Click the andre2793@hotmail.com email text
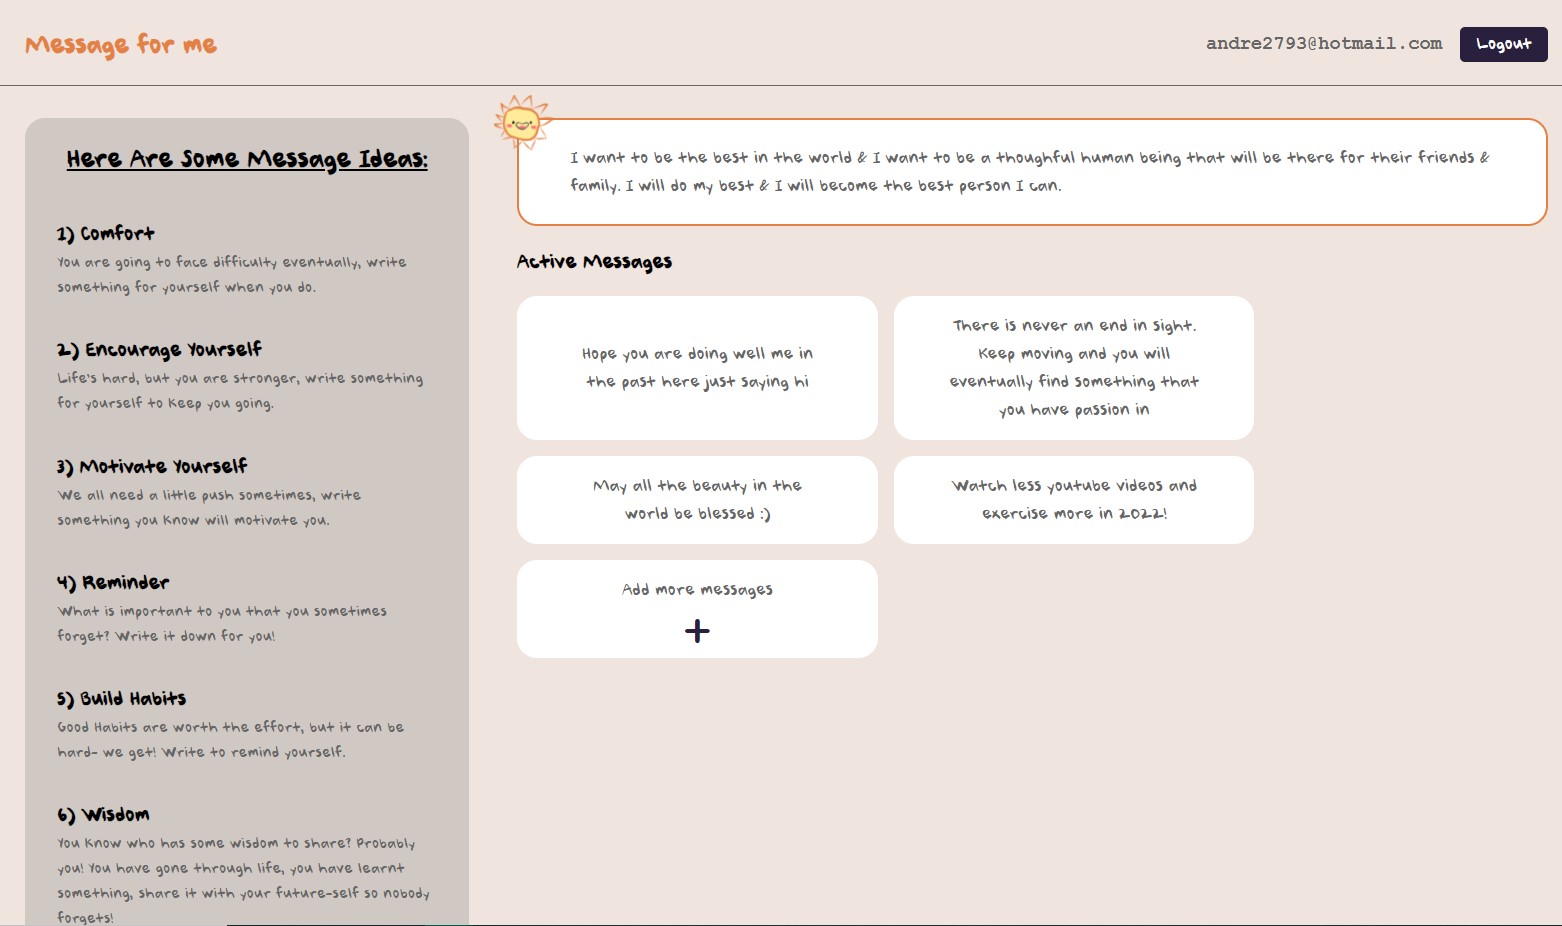The height and width of the screenshot is (926, 1562). (1324, 44)
